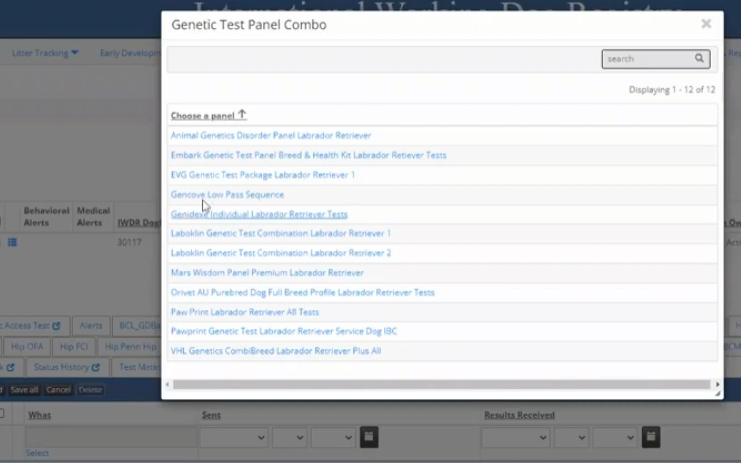Pick Gencove Low Pass Sequence panel

(x=227, y=195)
